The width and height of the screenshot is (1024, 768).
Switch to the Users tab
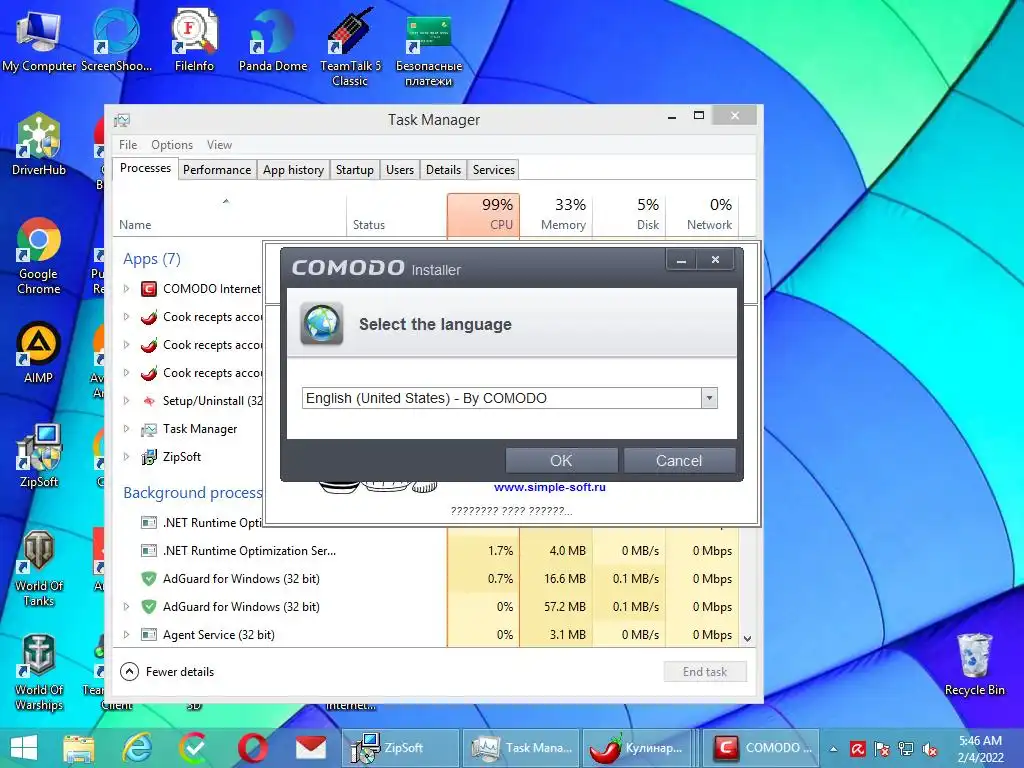(x=400, y=170)
